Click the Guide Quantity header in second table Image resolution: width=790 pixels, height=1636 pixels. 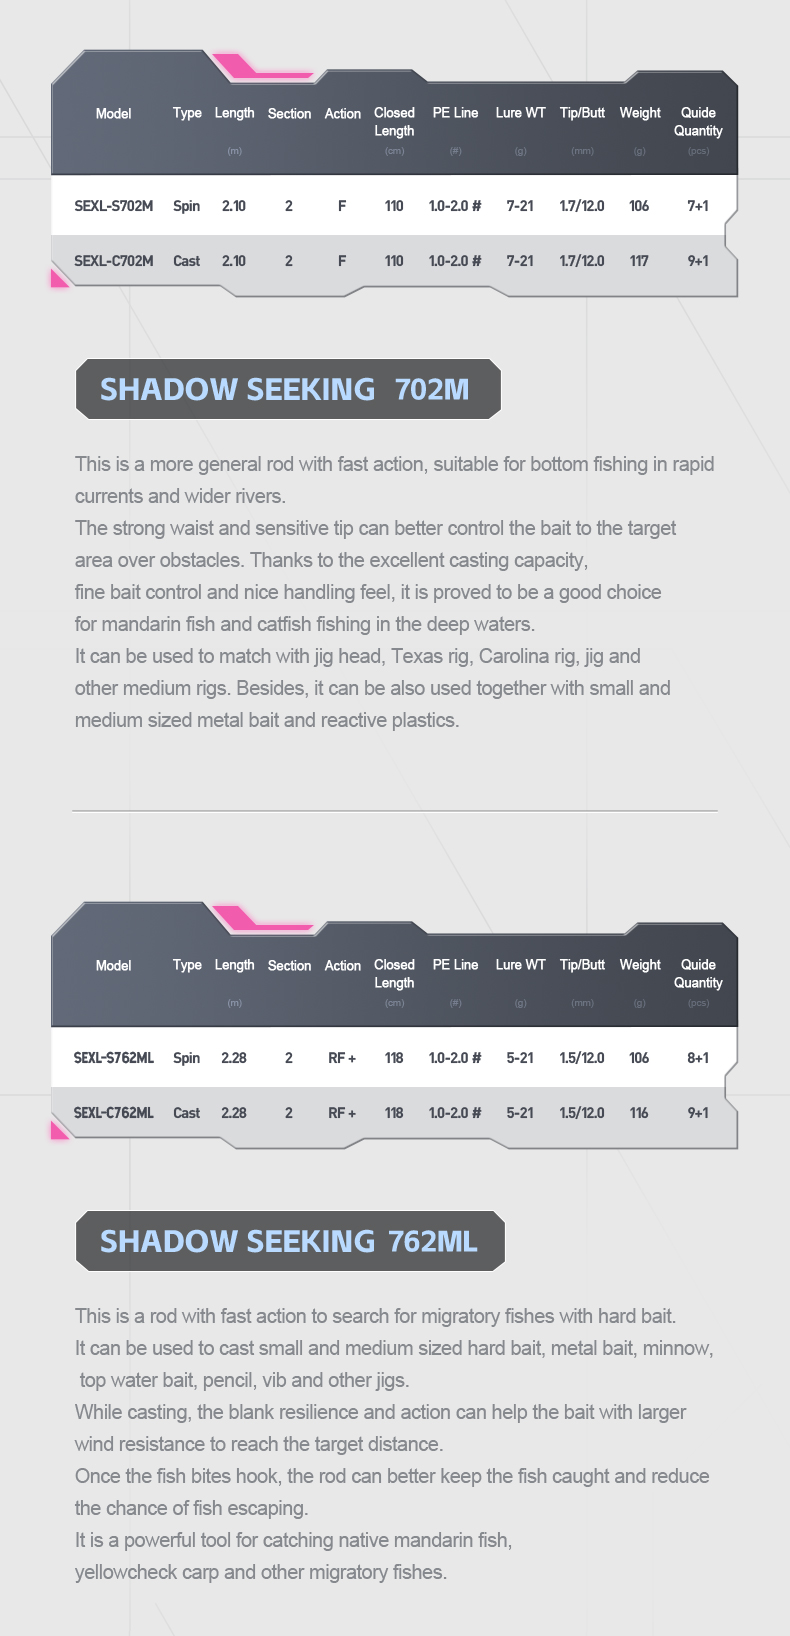698,974
